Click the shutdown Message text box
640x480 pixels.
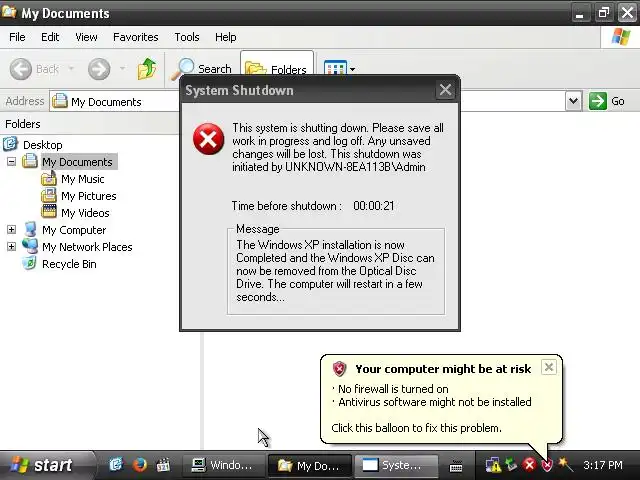point(336,271)
